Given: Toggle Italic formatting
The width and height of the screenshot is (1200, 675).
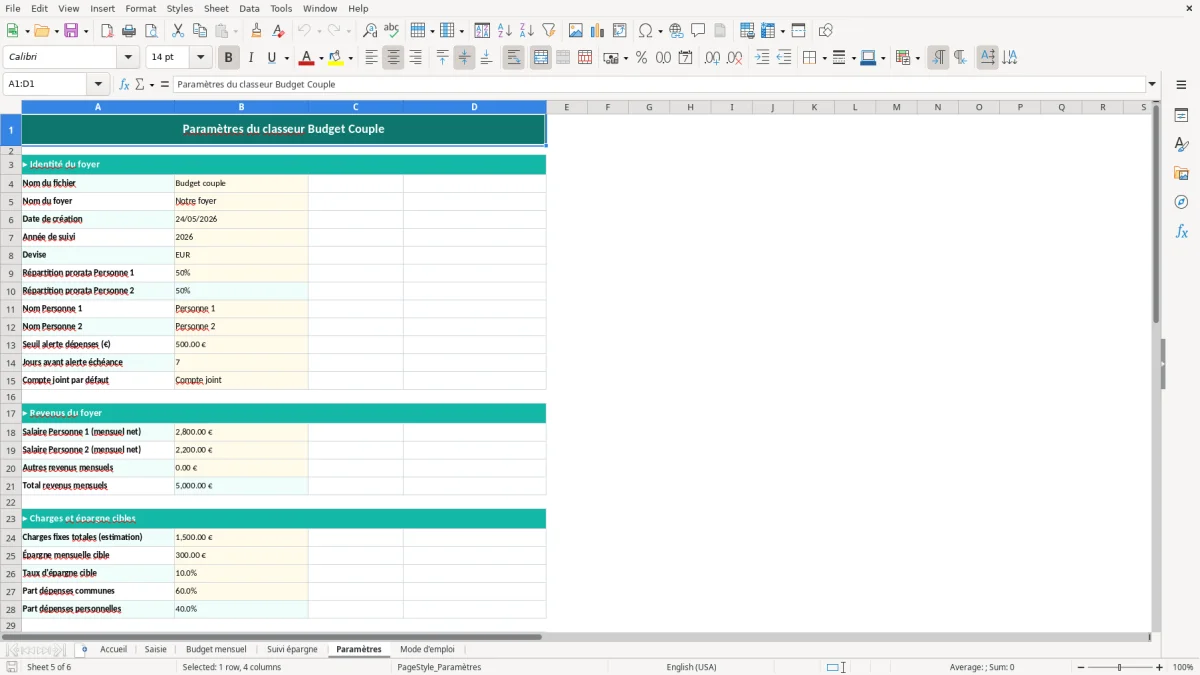Looking at the screenshot, I should coord(251,58).
